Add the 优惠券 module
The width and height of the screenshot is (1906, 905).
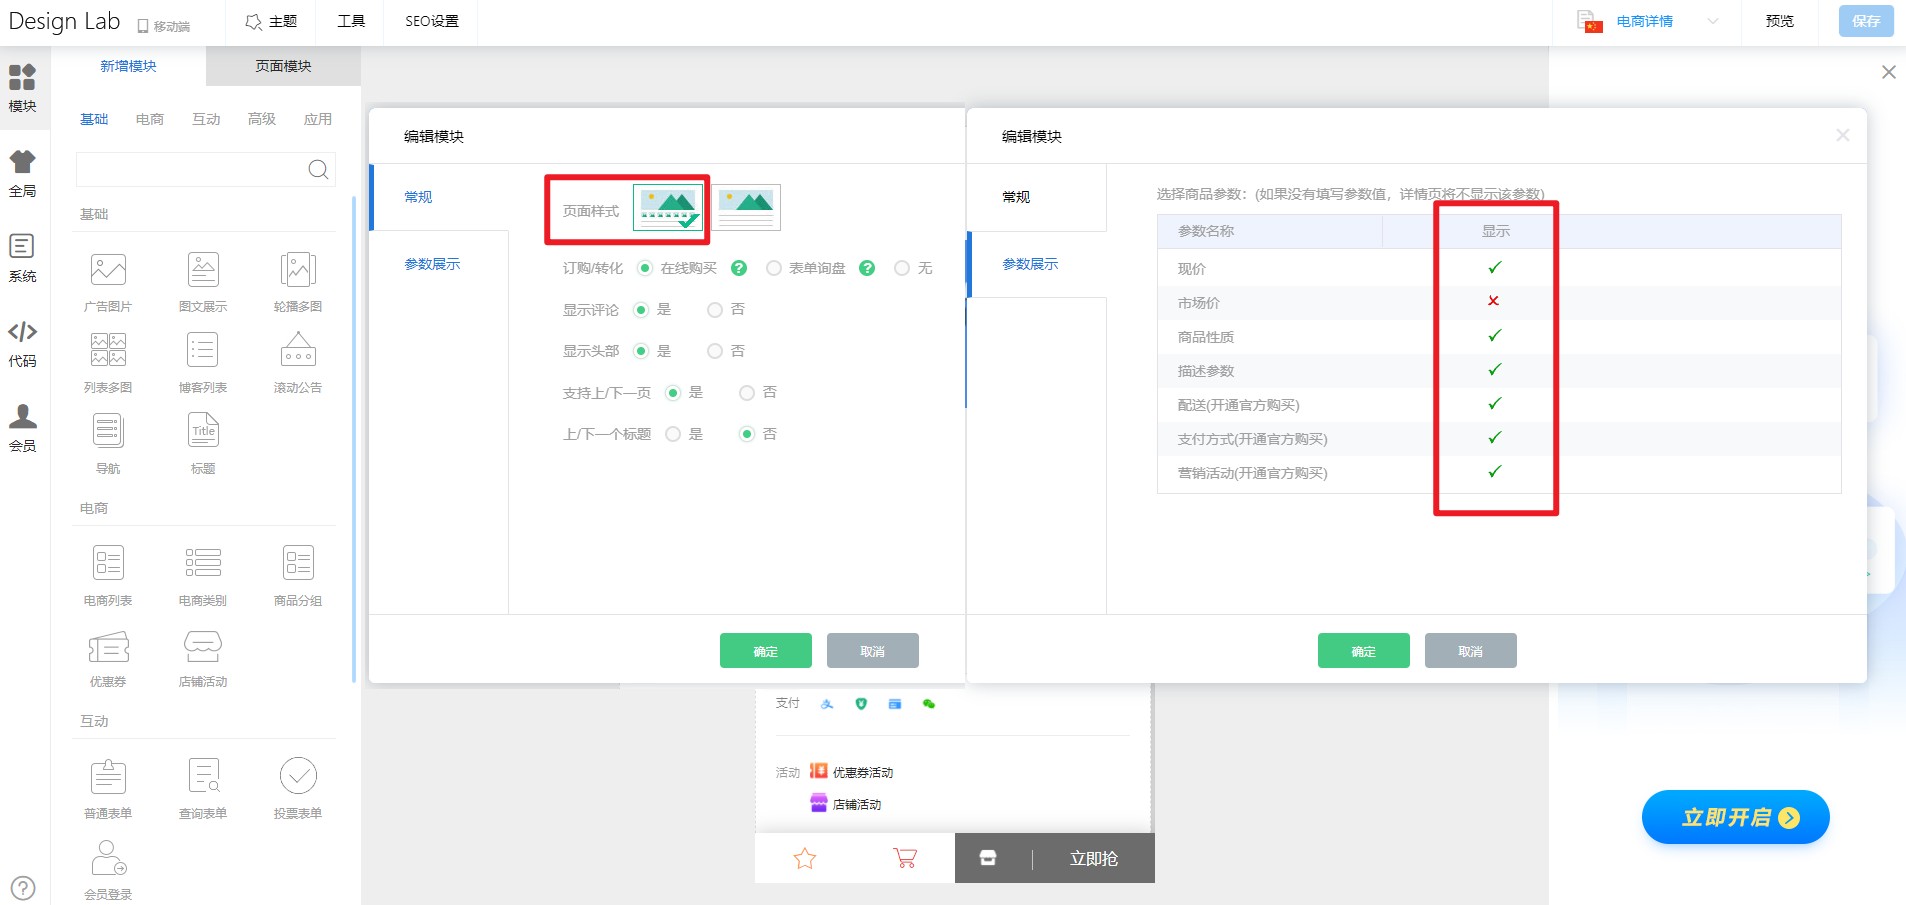click(x=108, y=657)
